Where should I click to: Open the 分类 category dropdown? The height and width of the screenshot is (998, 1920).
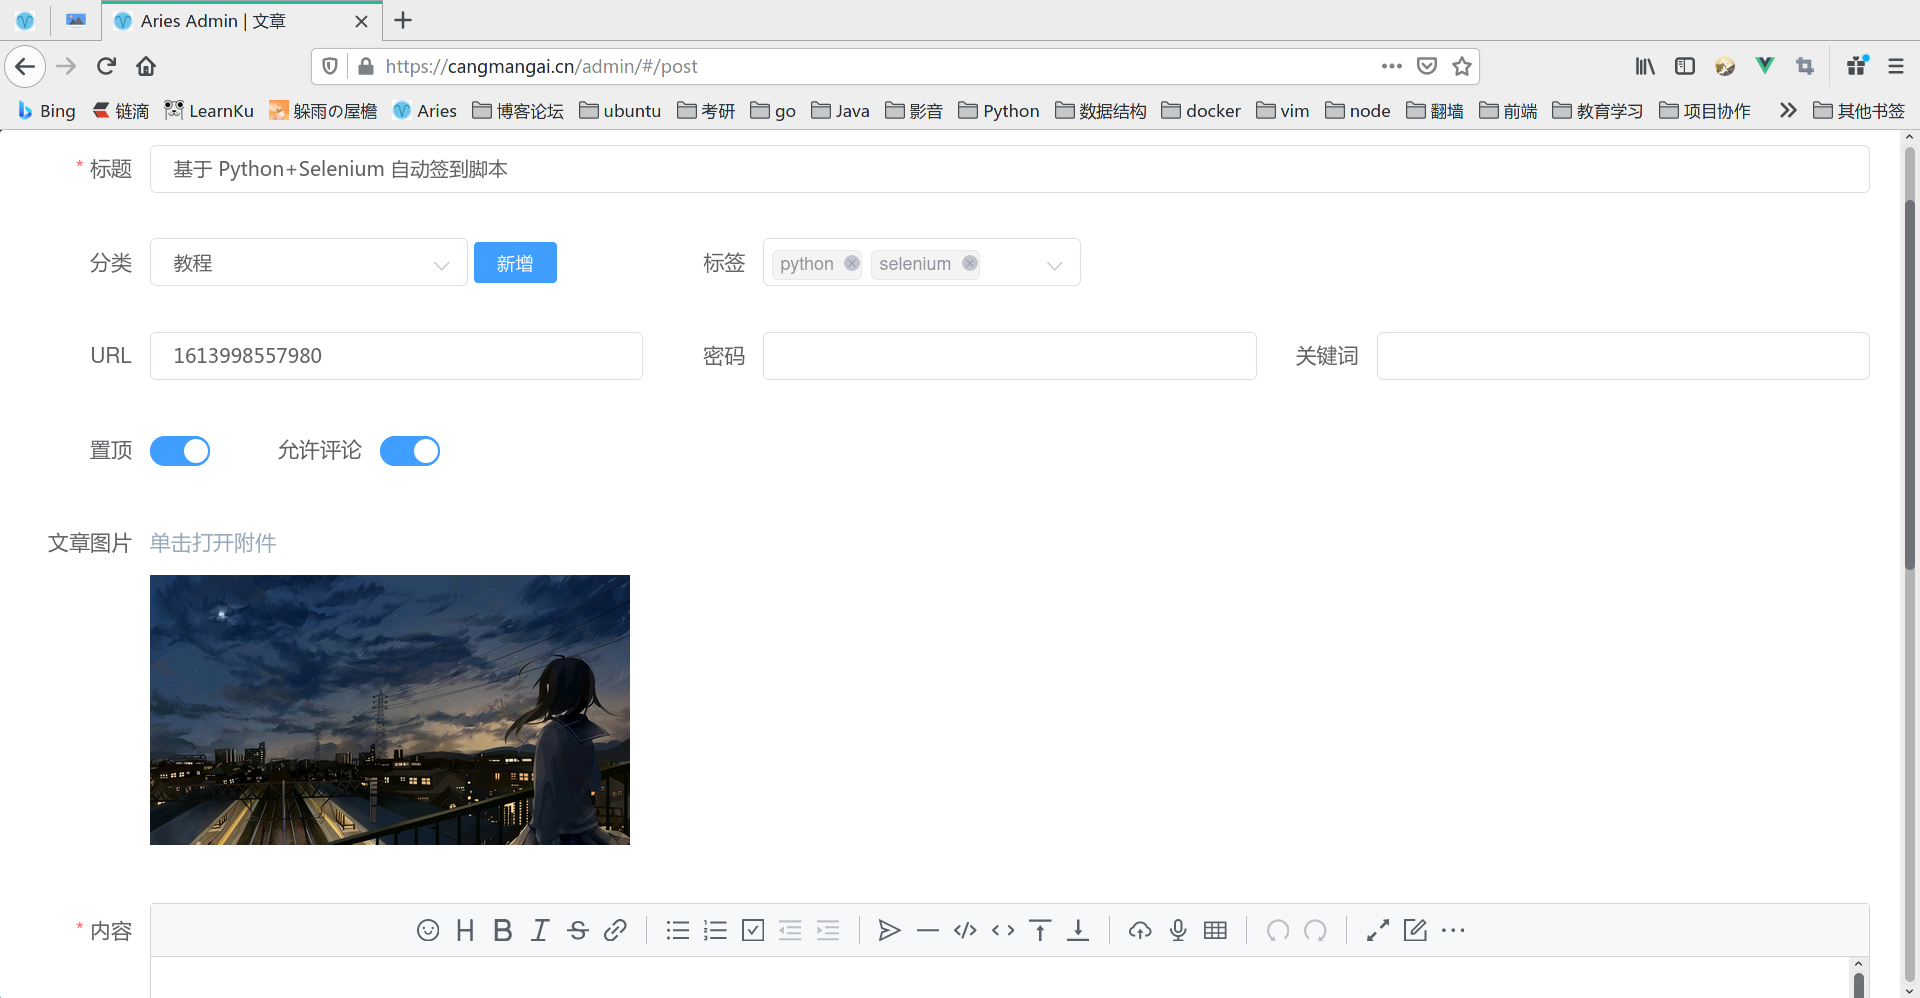point(440,263)
